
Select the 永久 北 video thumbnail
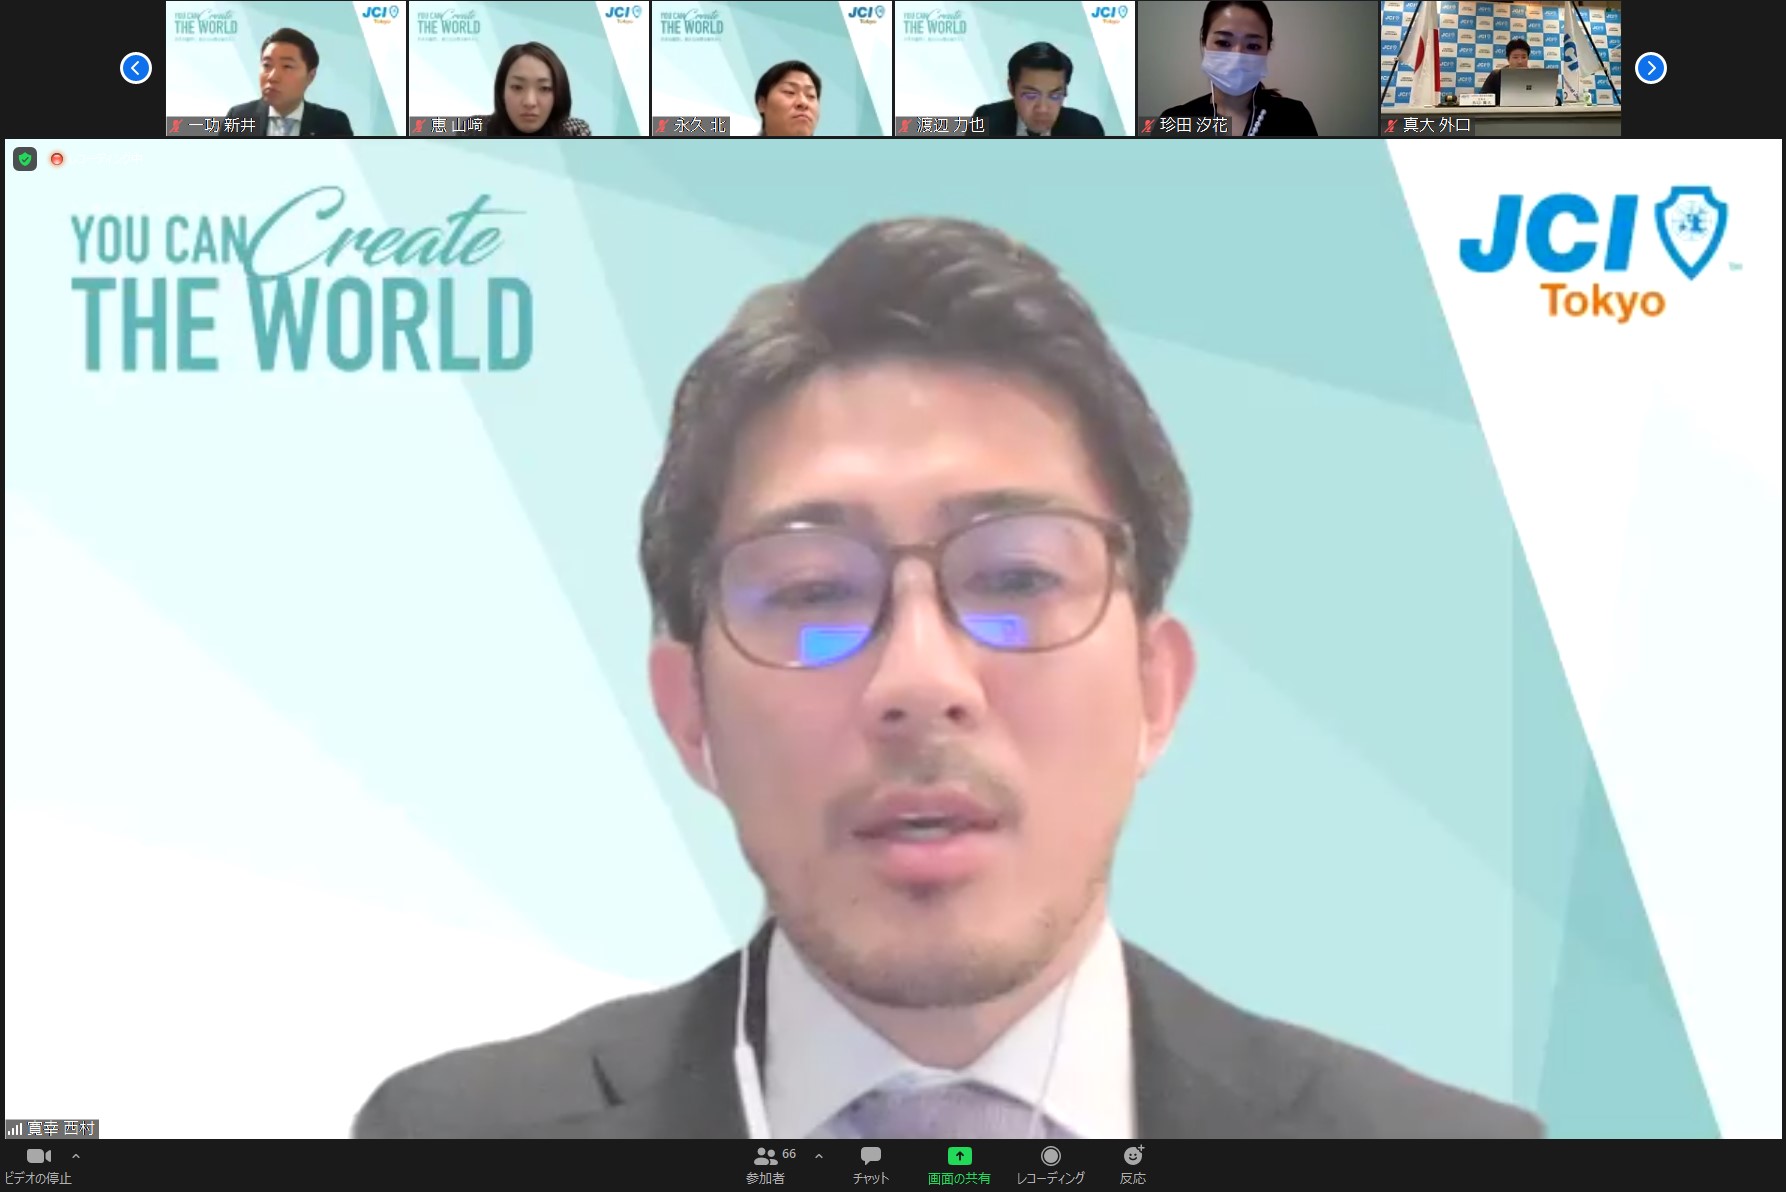tap(772, 68)
